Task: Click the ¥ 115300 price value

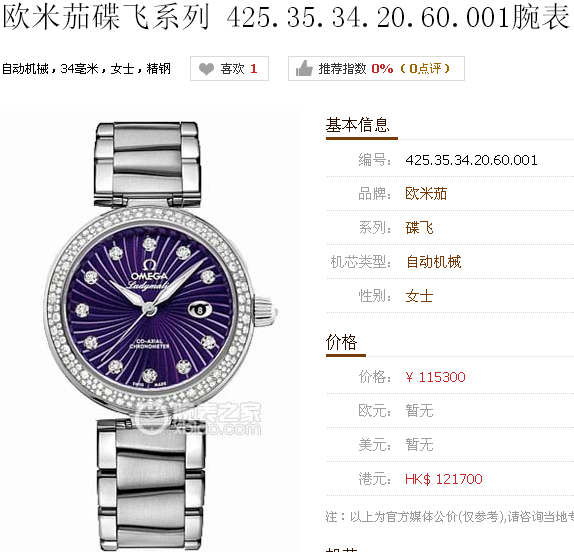Action: coord(435,377)
